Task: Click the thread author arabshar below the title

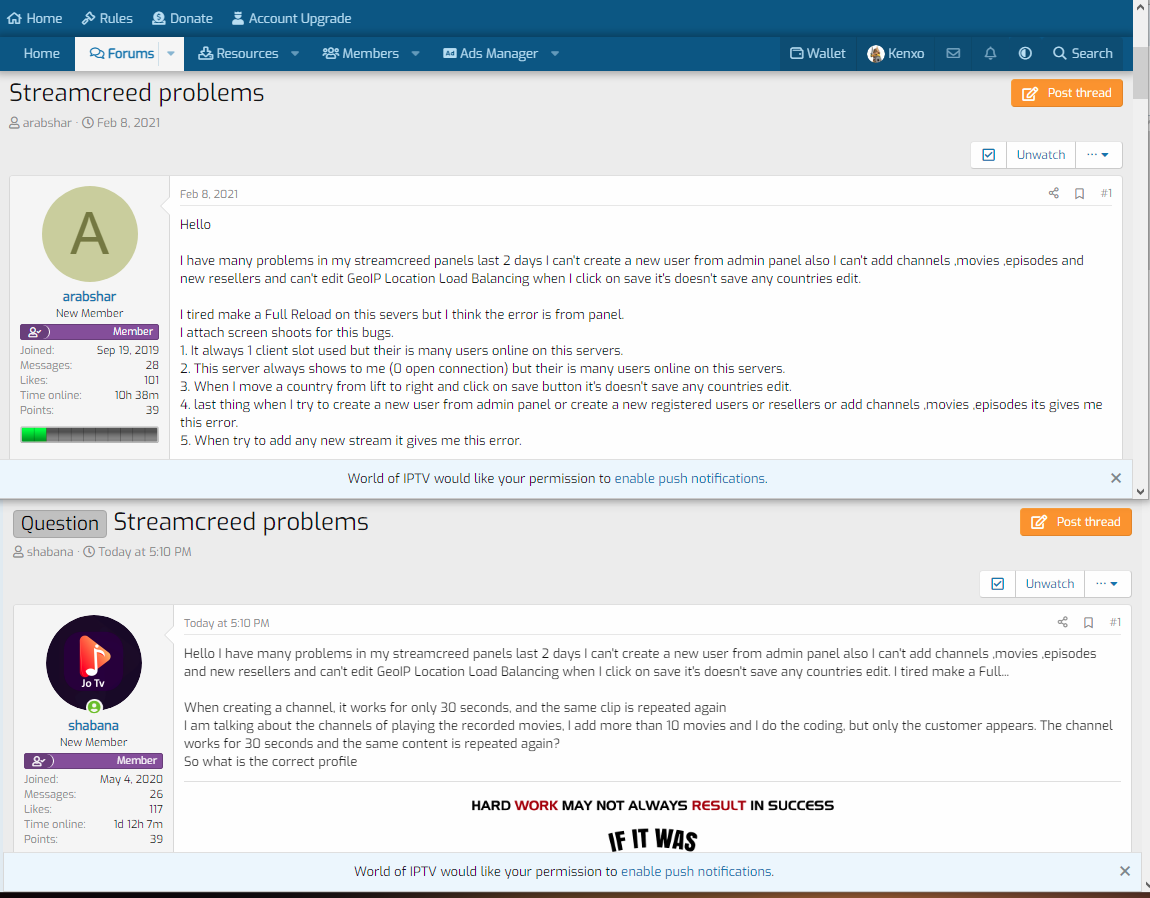Action: tap(47, 123)
